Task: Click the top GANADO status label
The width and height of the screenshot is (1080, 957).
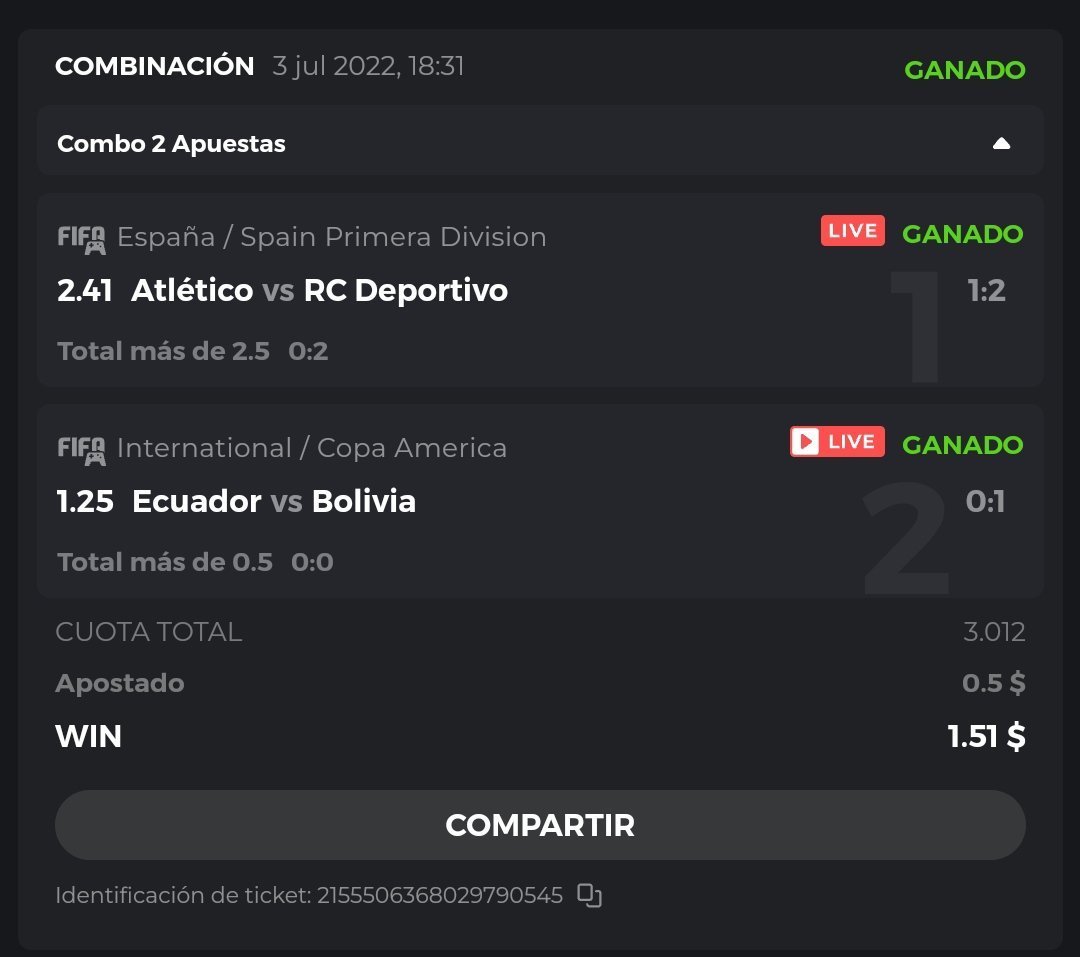Action: [964, 70]
